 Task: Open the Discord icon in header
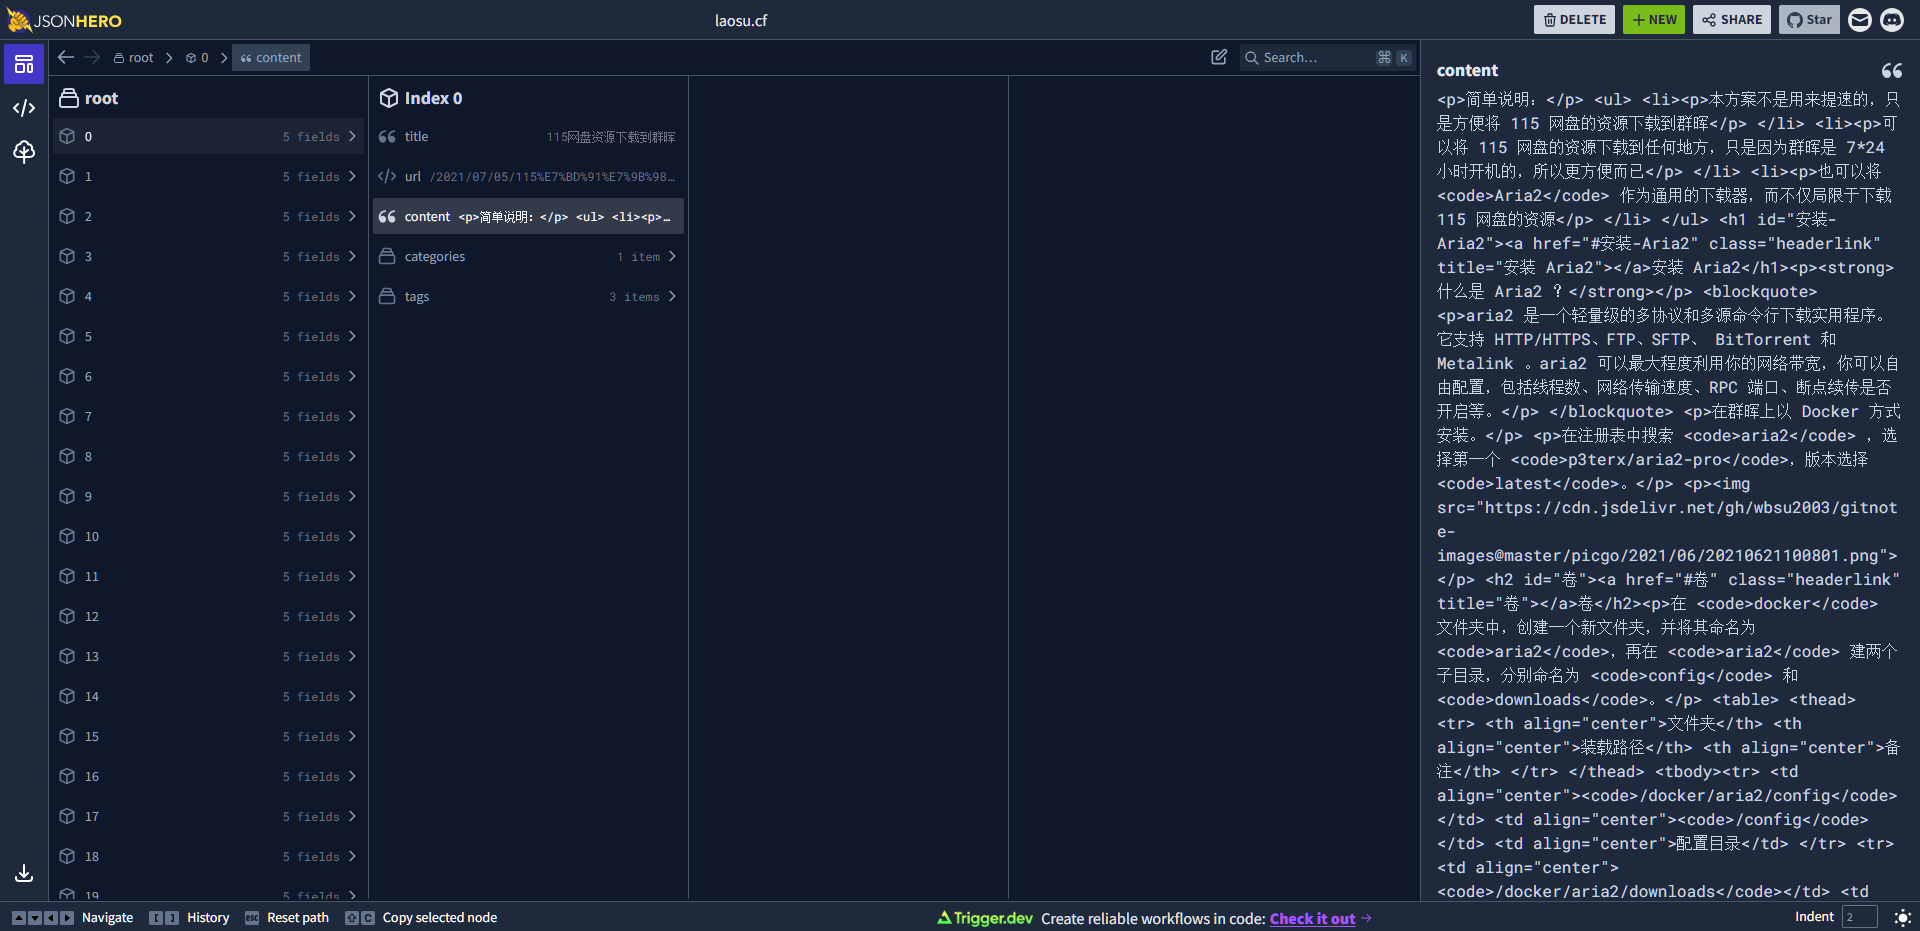coord(1892,20)
